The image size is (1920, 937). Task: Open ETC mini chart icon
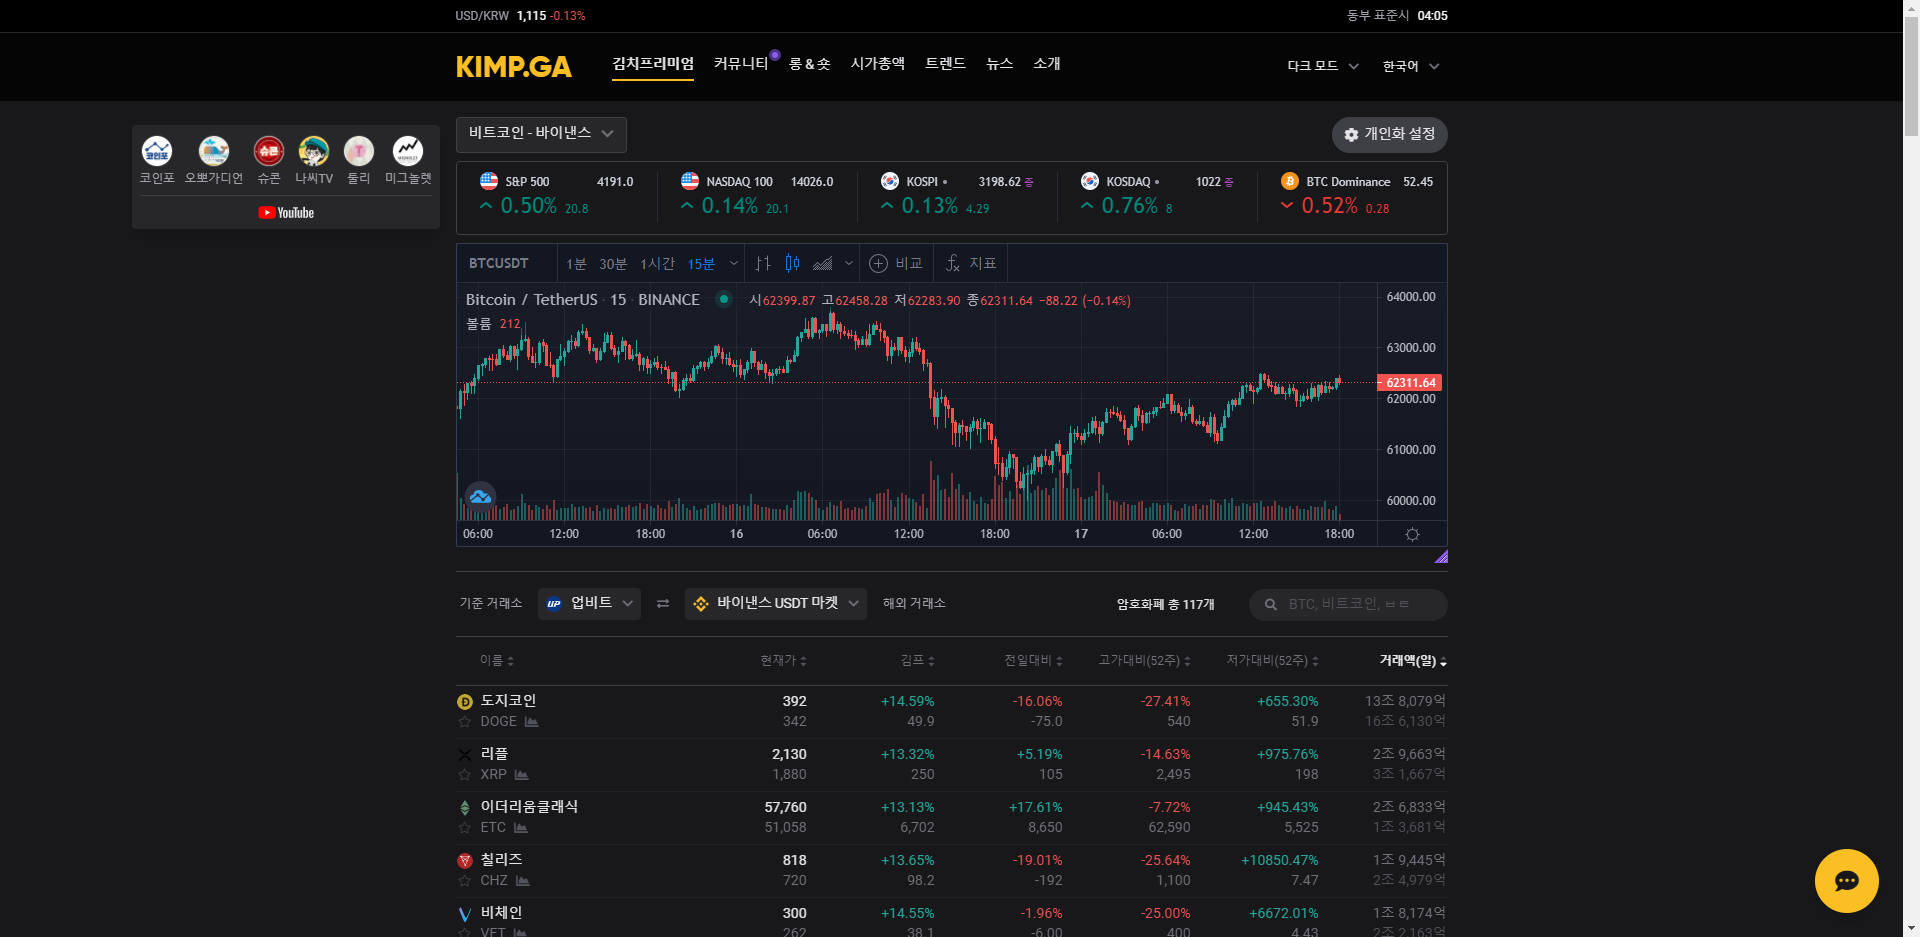click(520, 827)
